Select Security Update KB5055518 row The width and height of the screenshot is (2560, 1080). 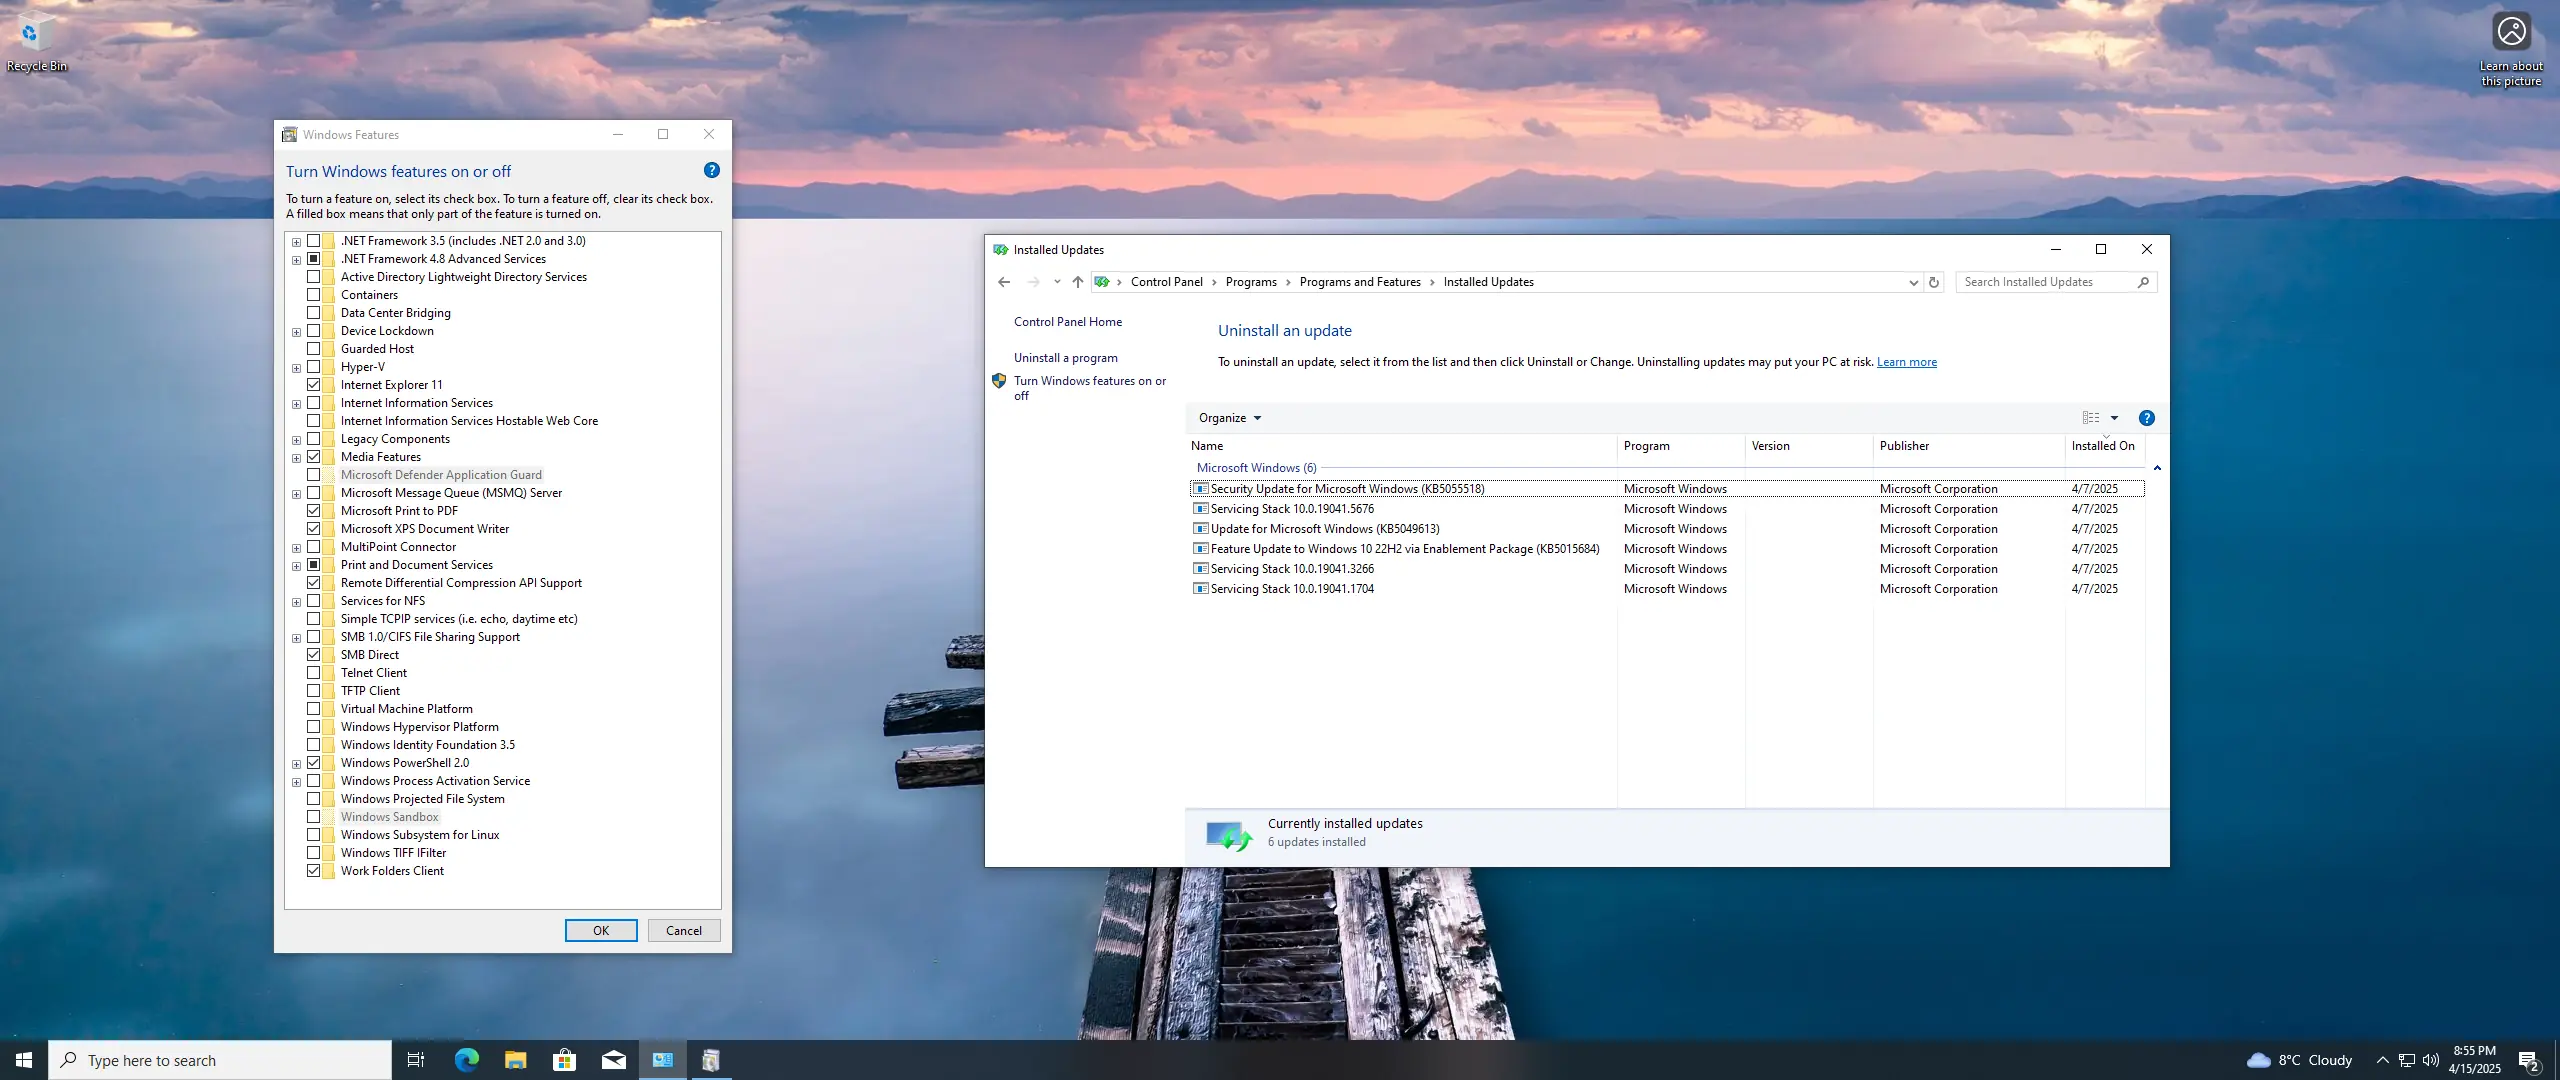(x=1347, y=489)
